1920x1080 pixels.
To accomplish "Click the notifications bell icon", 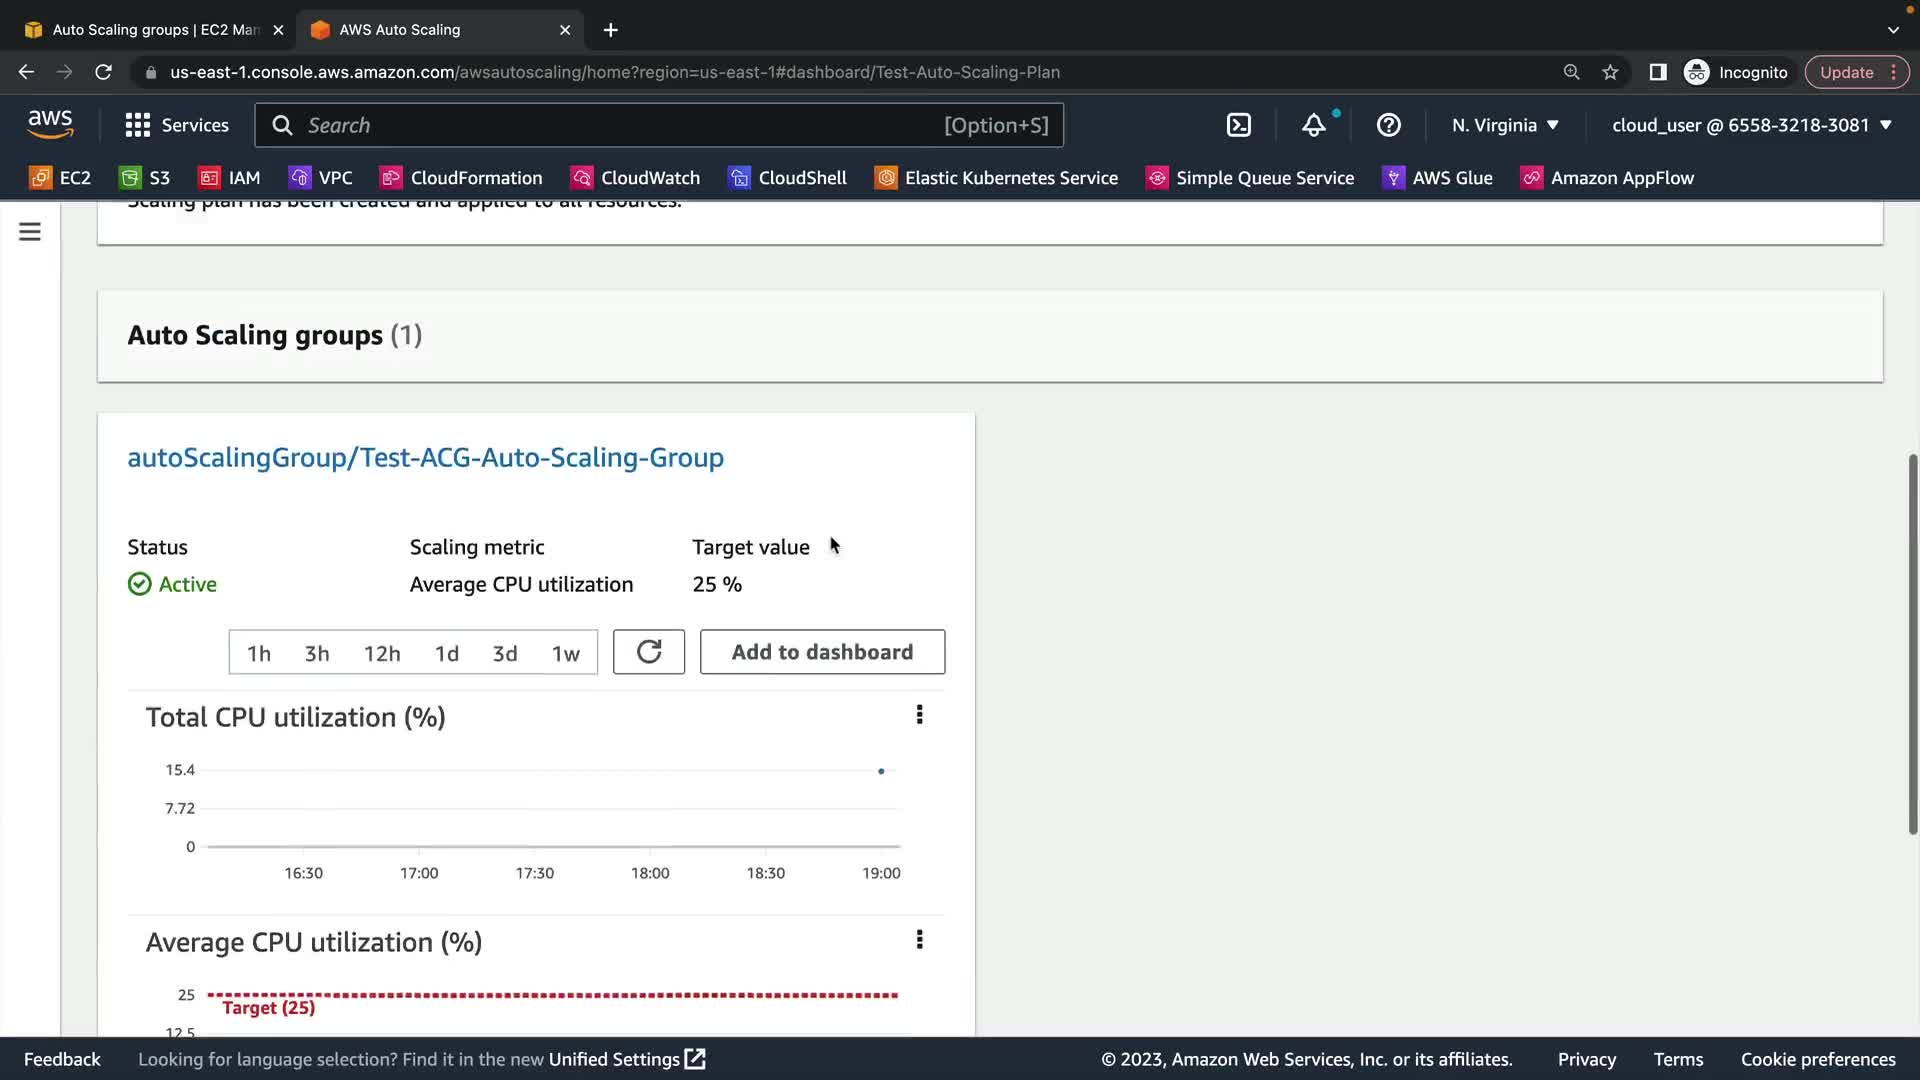I will pos(1313,125).
